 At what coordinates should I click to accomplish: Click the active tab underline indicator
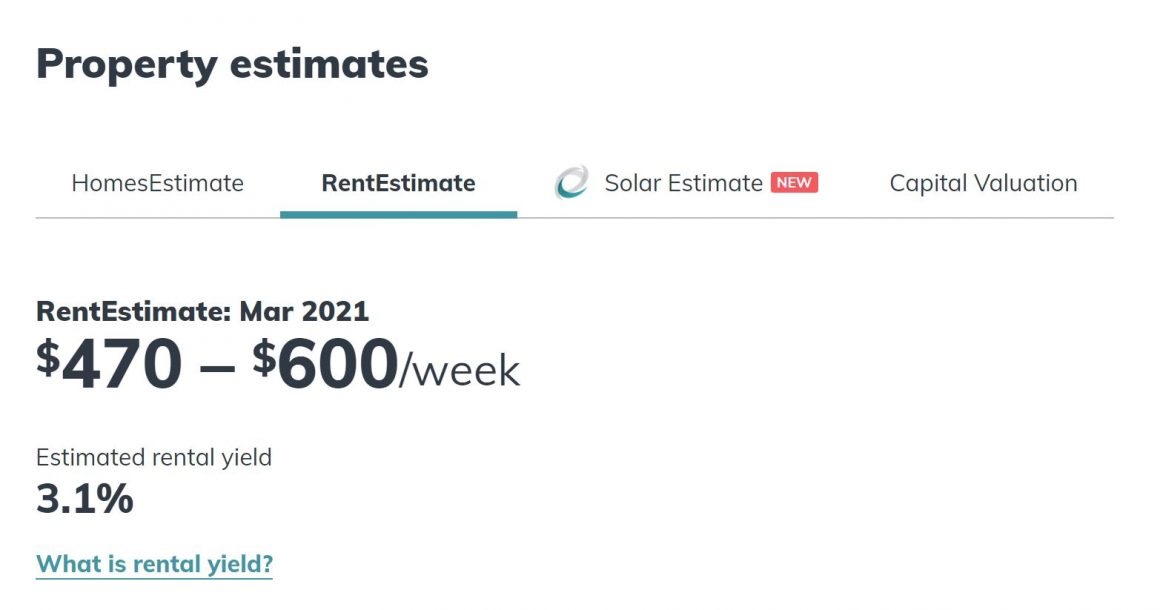[x=399, y=211]
